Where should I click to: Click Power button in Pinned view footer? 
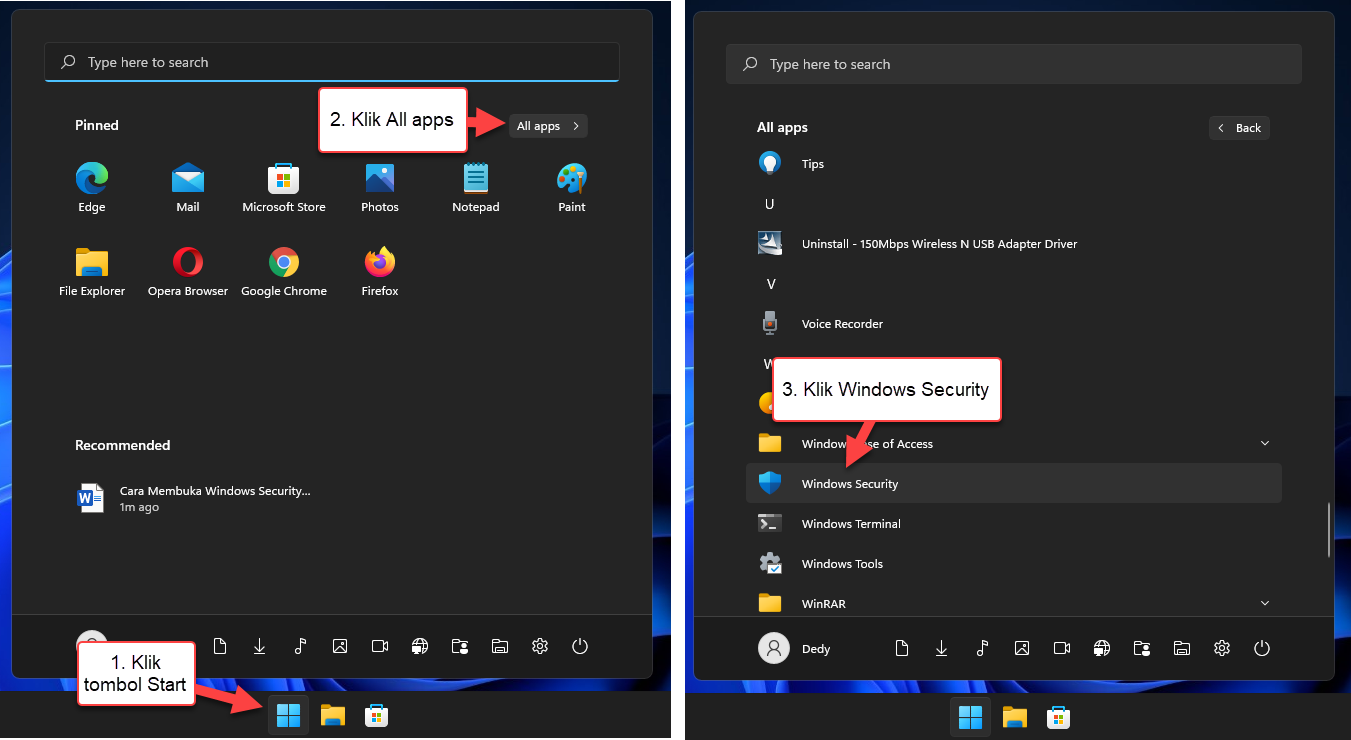click(x=580, y=646)
